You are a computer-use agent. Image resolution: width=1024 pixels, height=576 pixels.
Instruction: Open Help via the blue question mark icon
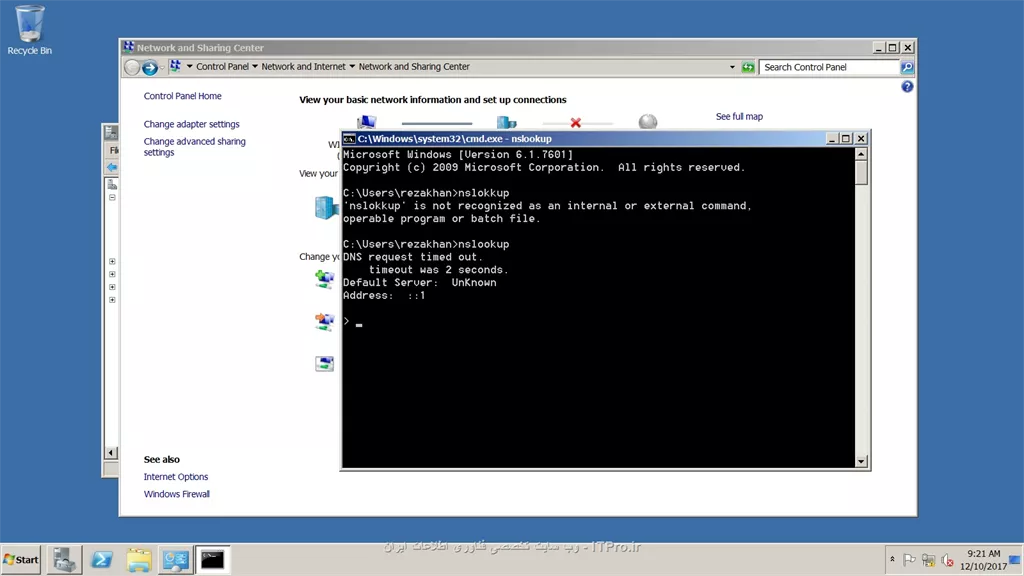click(x=907, y=86)
